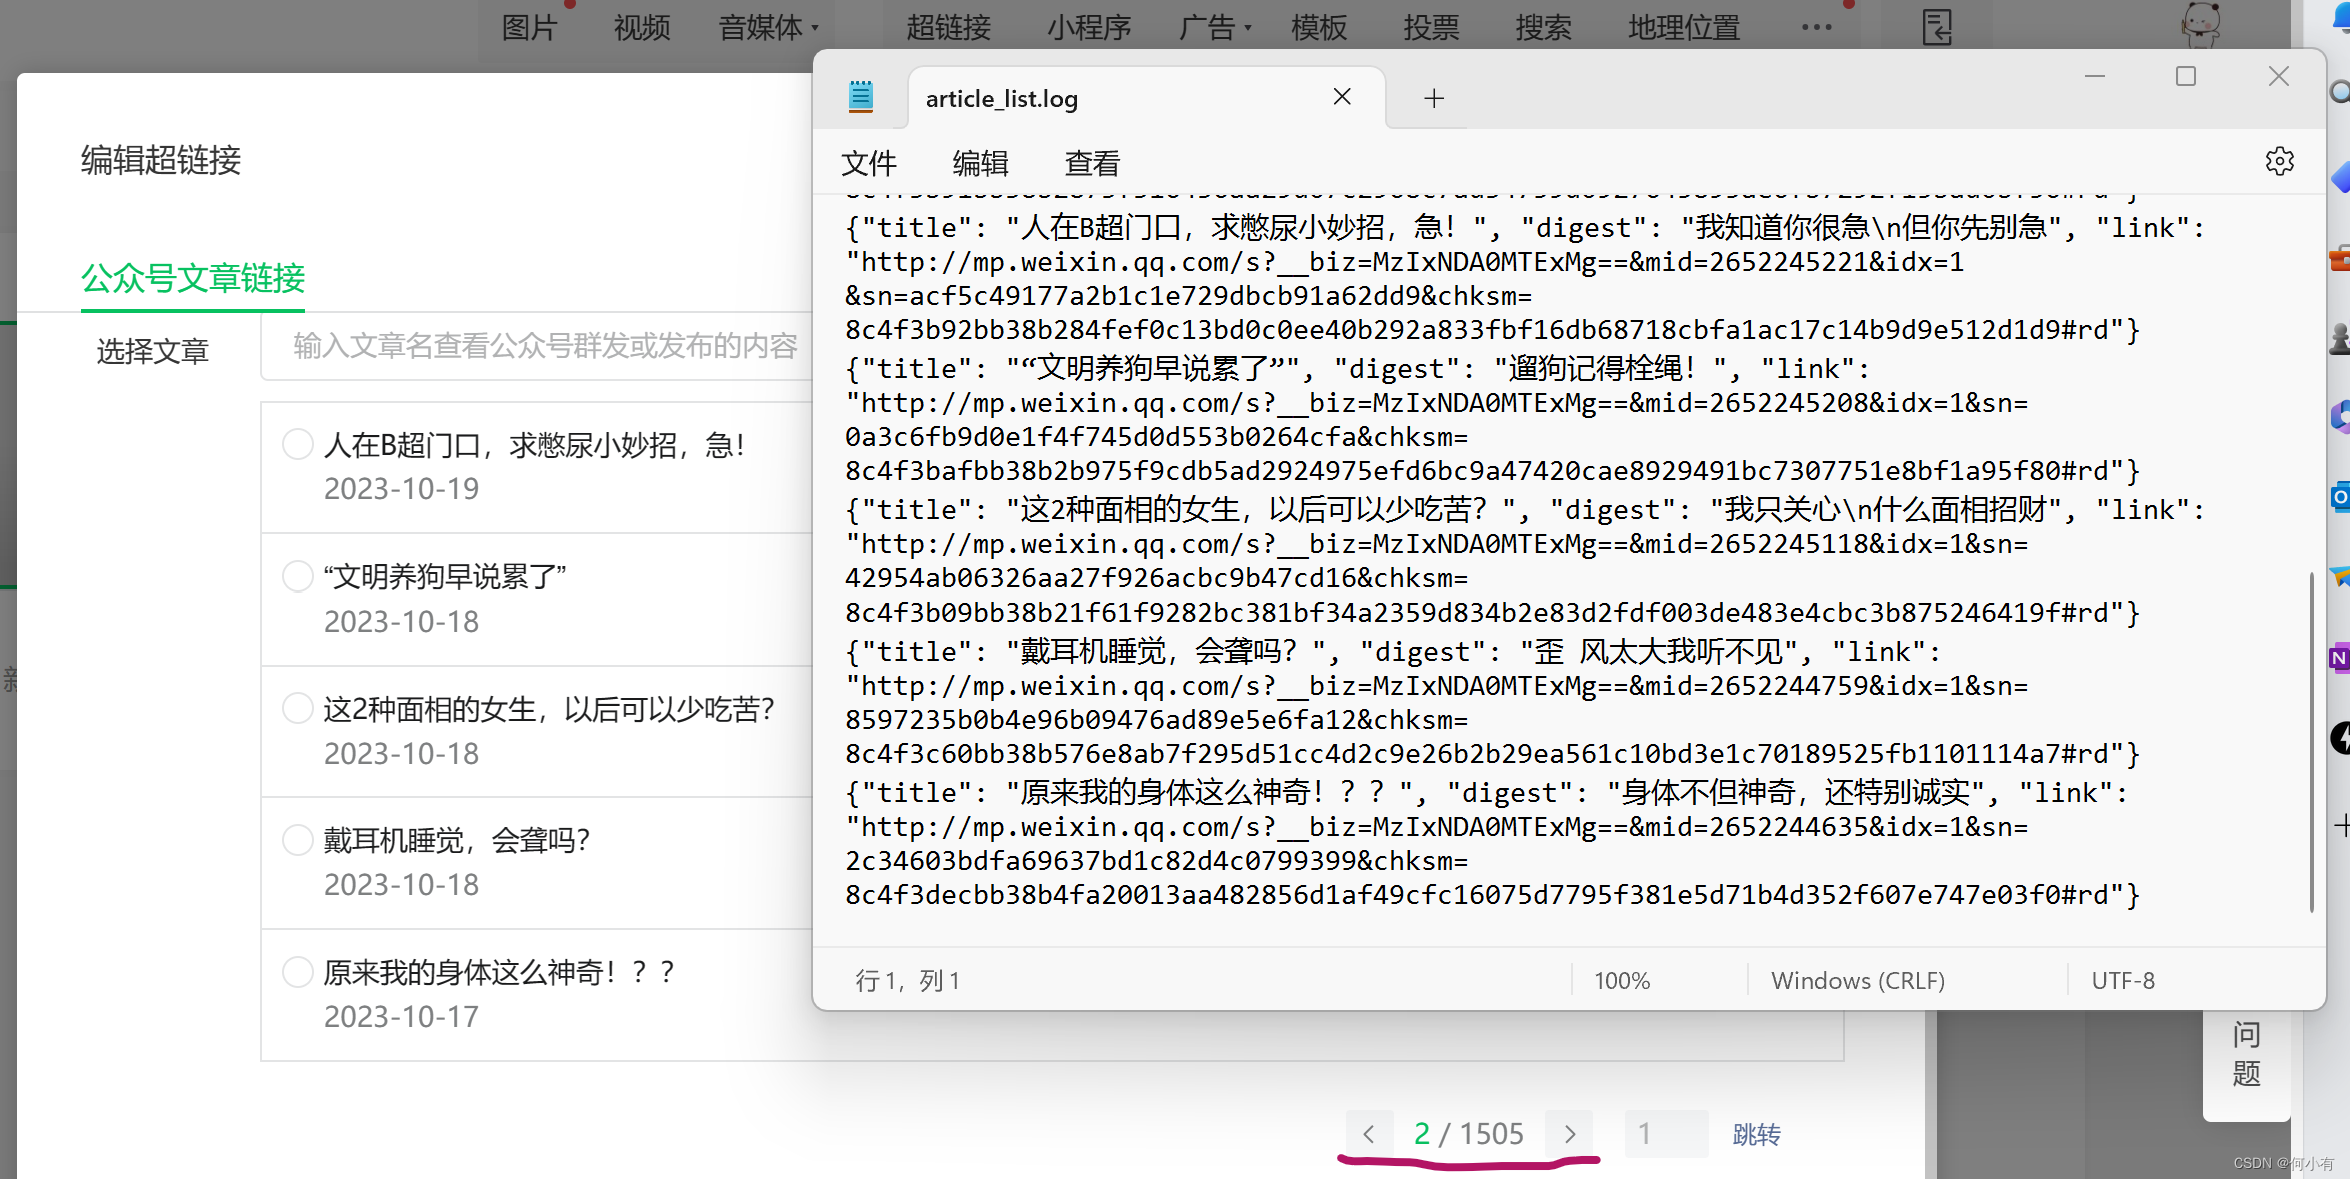Screen dimensions: 2350x1180
Task: Click the zoom level 100% in status bar
Action: click(1622, 980)
